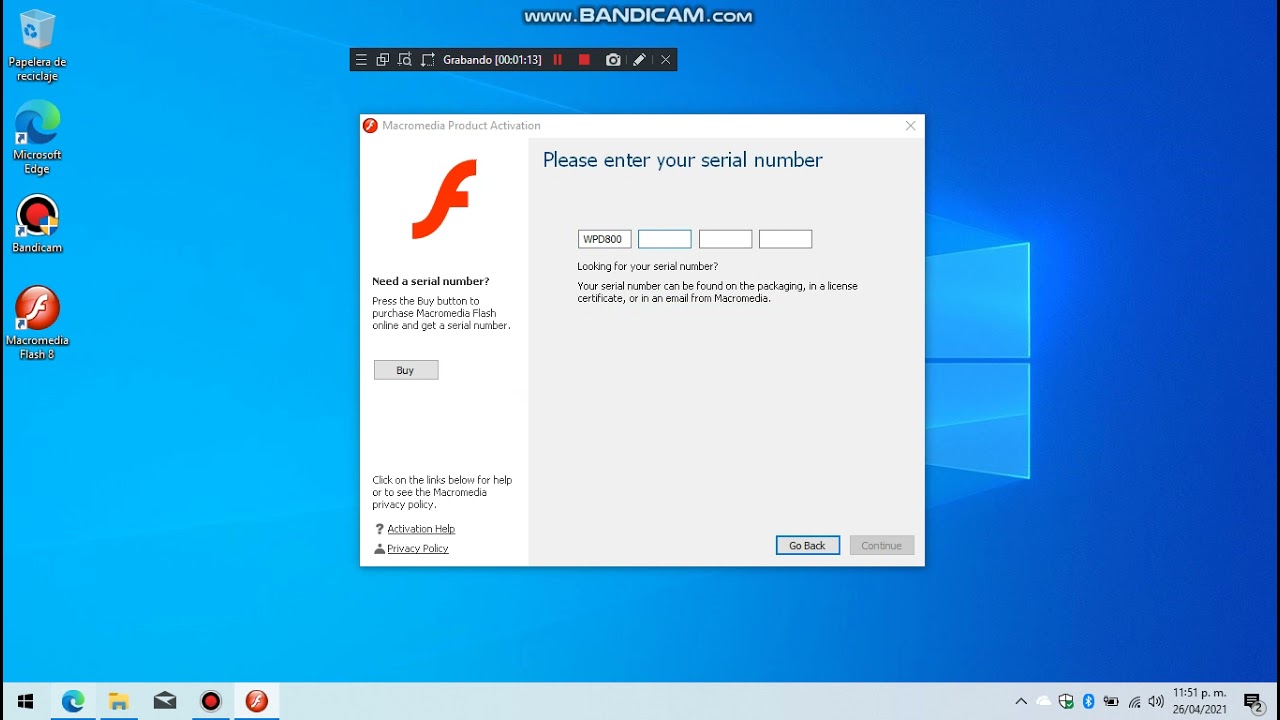Click the first serial field containing WPD800
This screenshot has width=1280, height=720.
(x=604, y=239)
